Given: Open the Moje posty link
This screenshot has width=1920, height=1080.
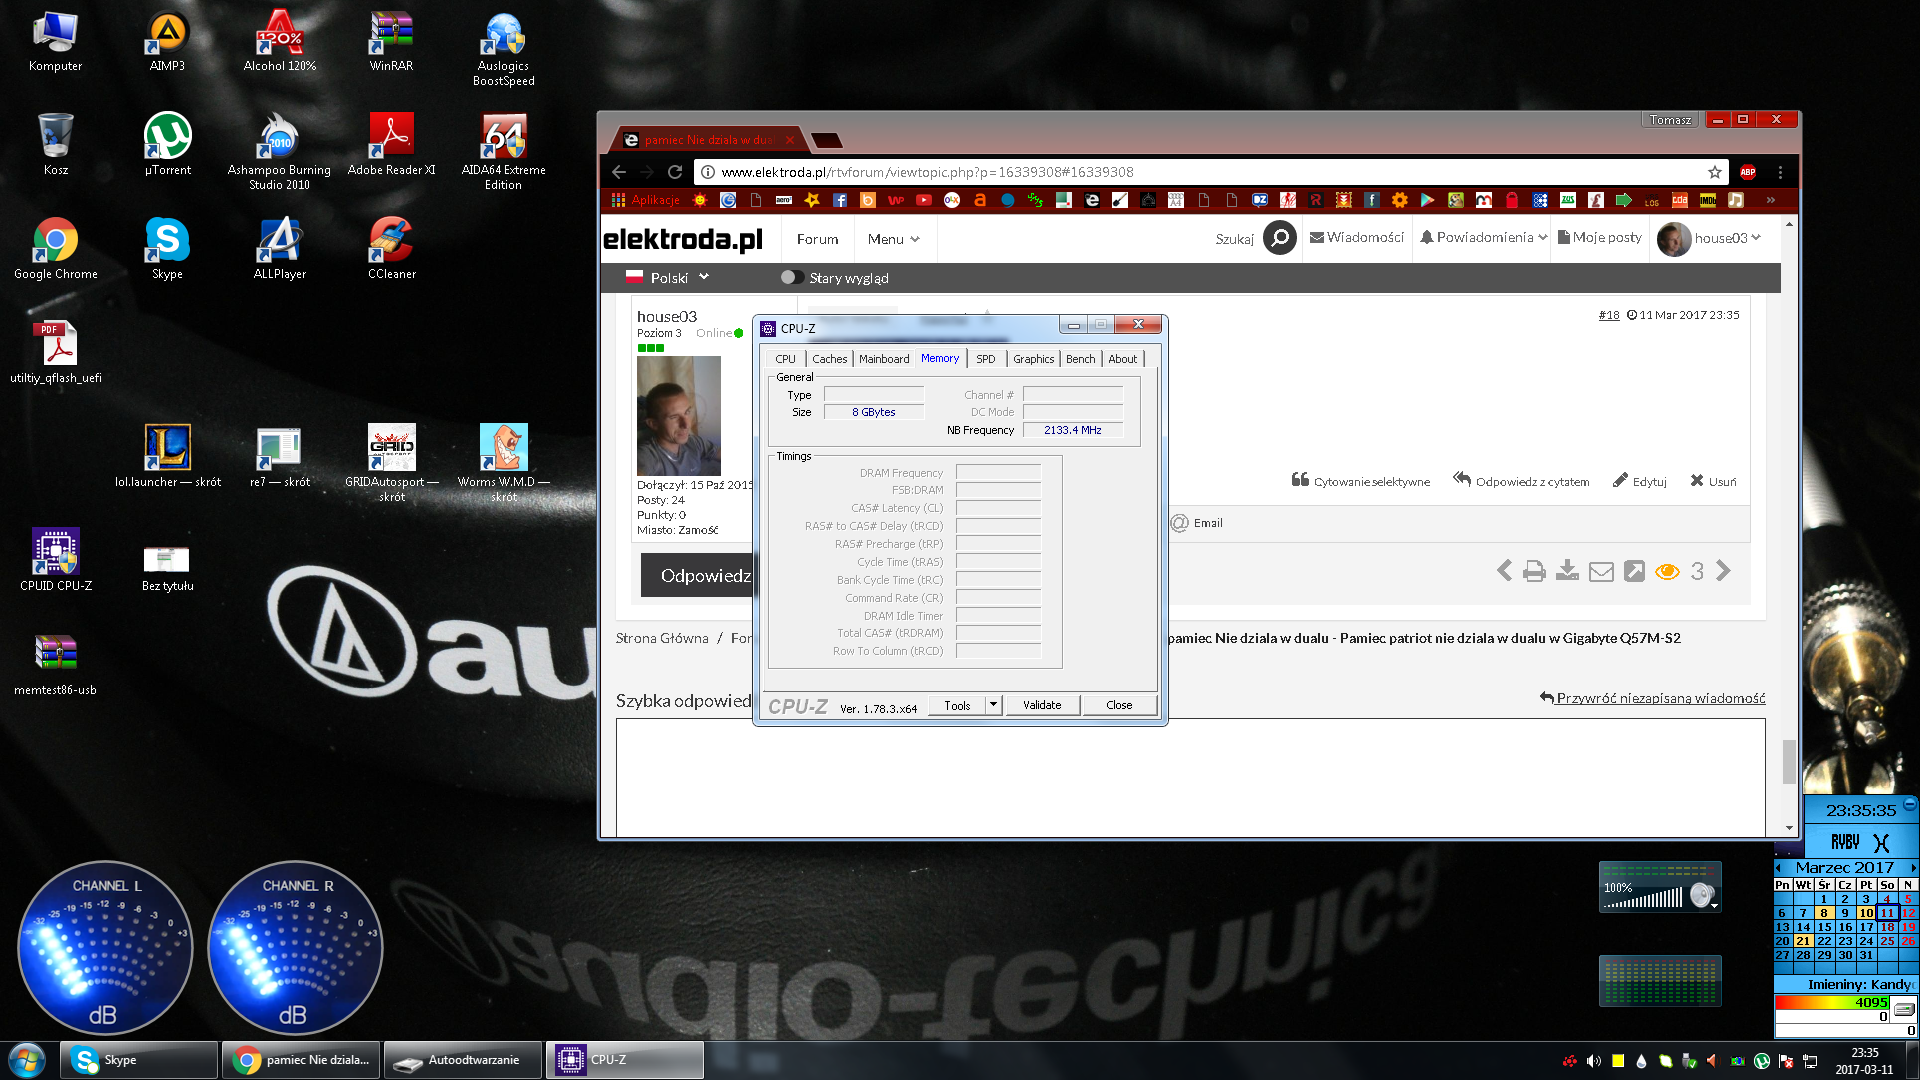Looking at the screenshot, I should pyautogui.click(x=1600, y=238).
